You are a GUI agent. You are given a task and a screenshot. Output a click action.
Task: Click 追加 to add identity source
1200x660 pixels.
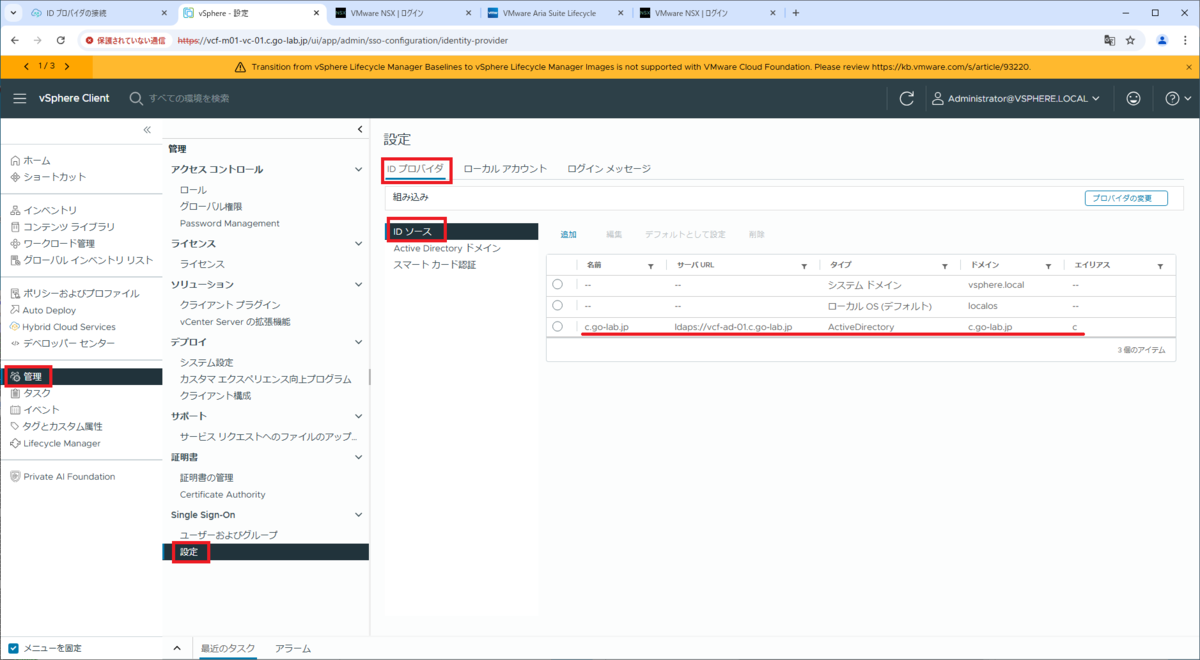568,234
